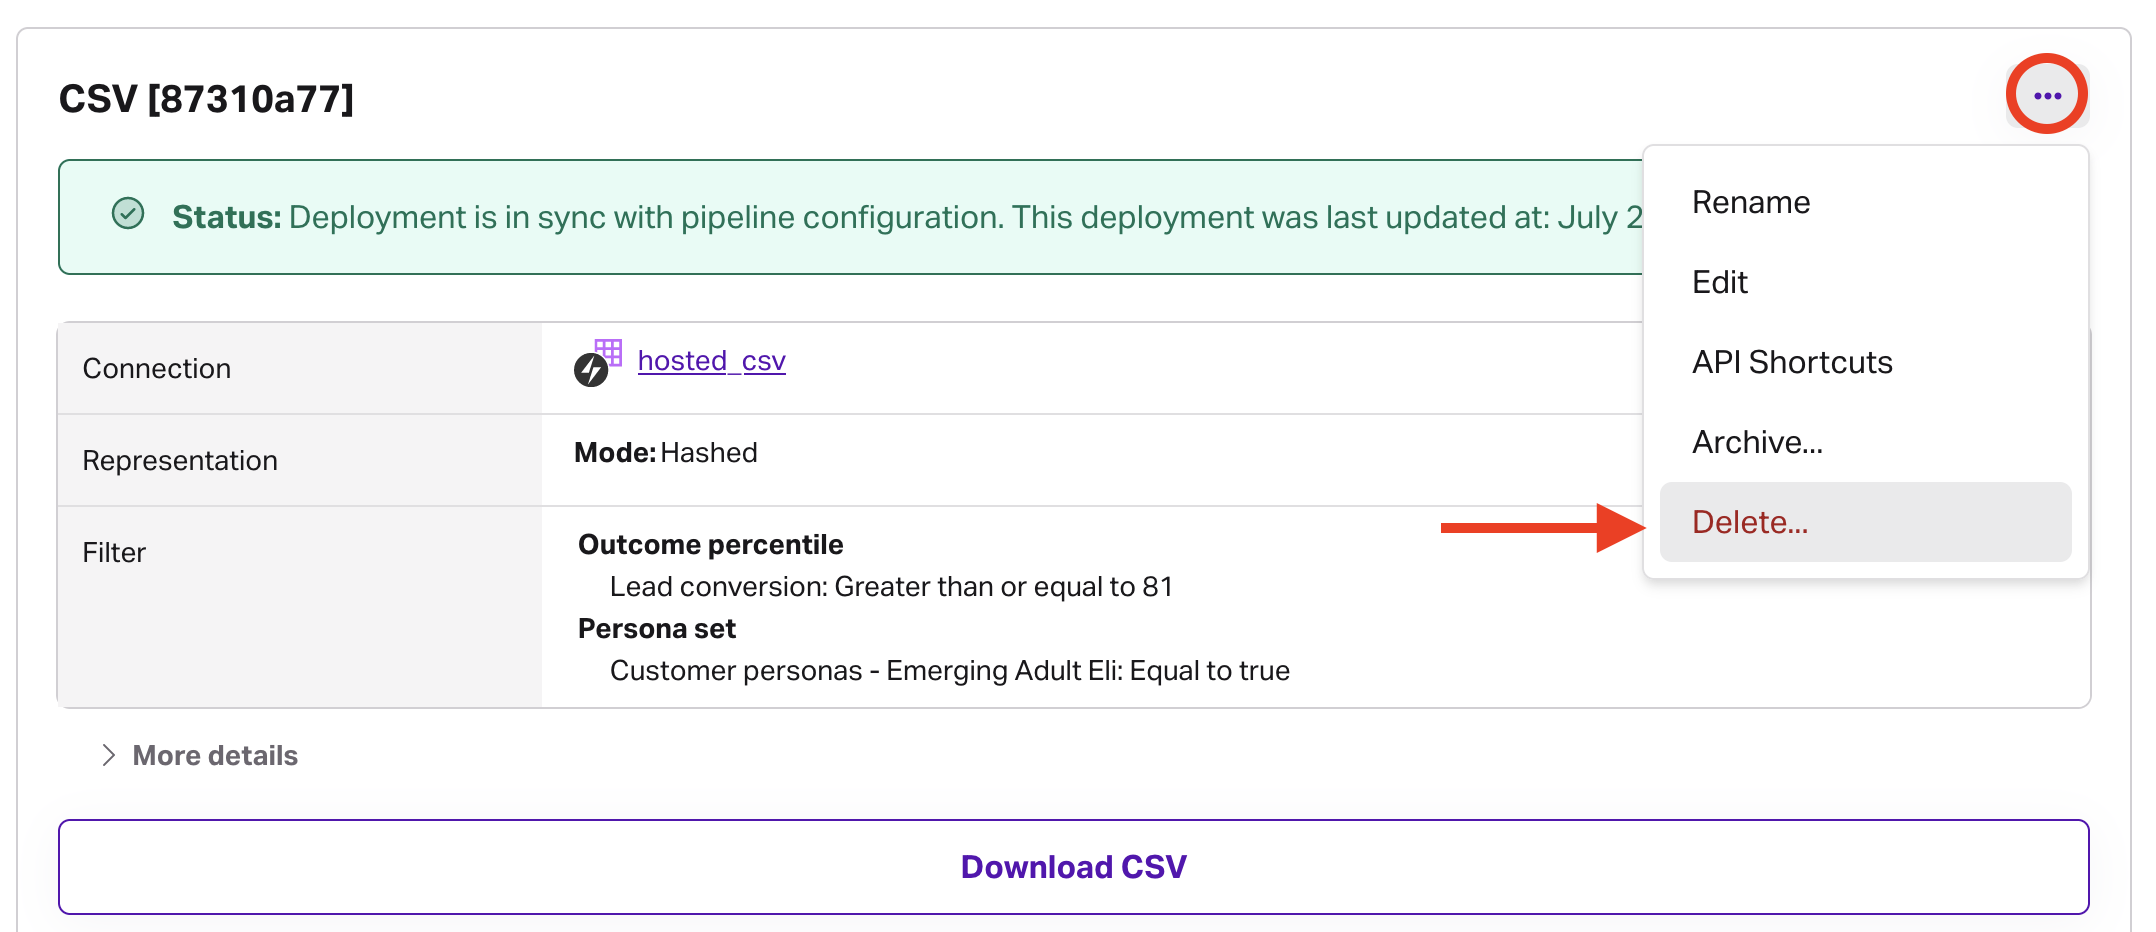Screen dimensions: 2156x932
Task: Click the Filter row label
Action: tap(114, 553)
